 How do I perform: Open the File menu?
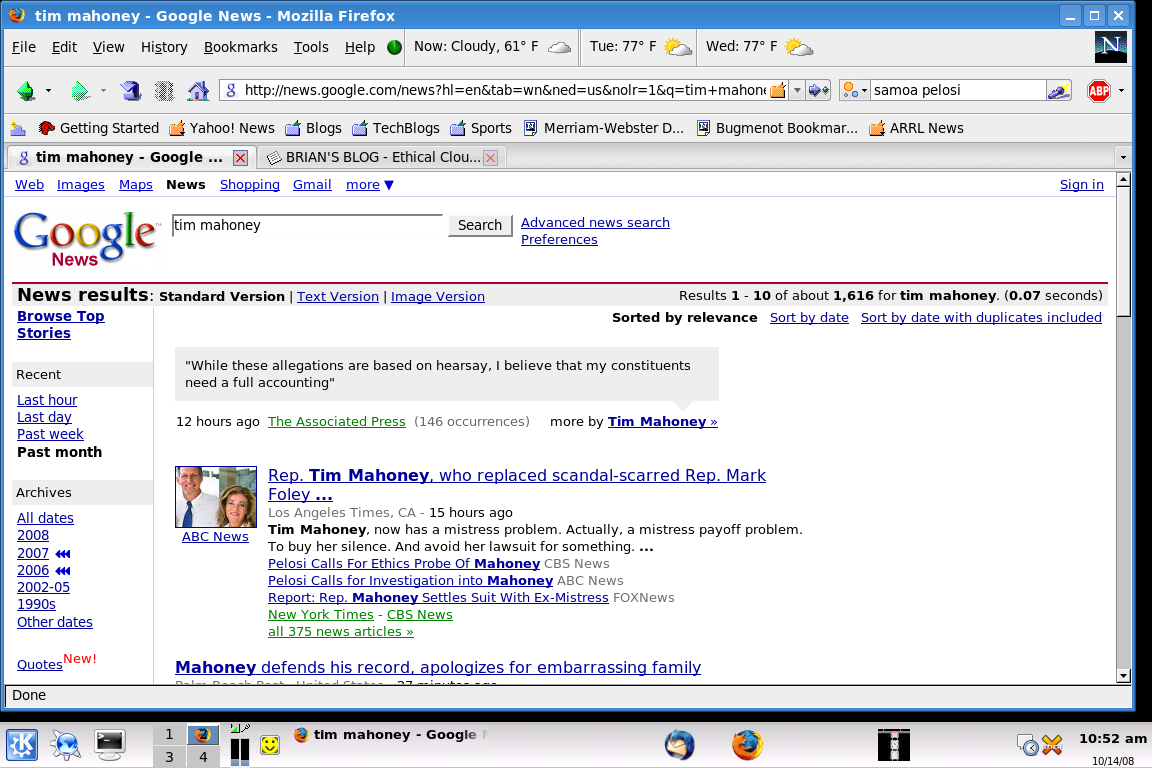[x=24, y=47]
